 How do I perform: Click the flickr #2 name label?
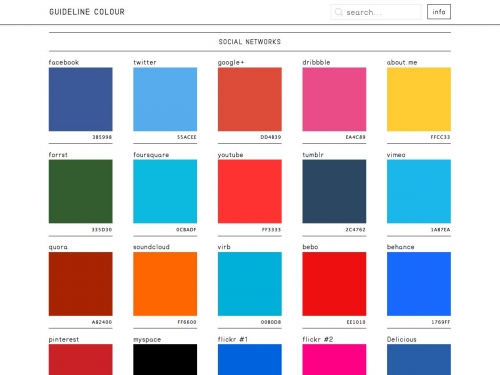pos(317,339)
